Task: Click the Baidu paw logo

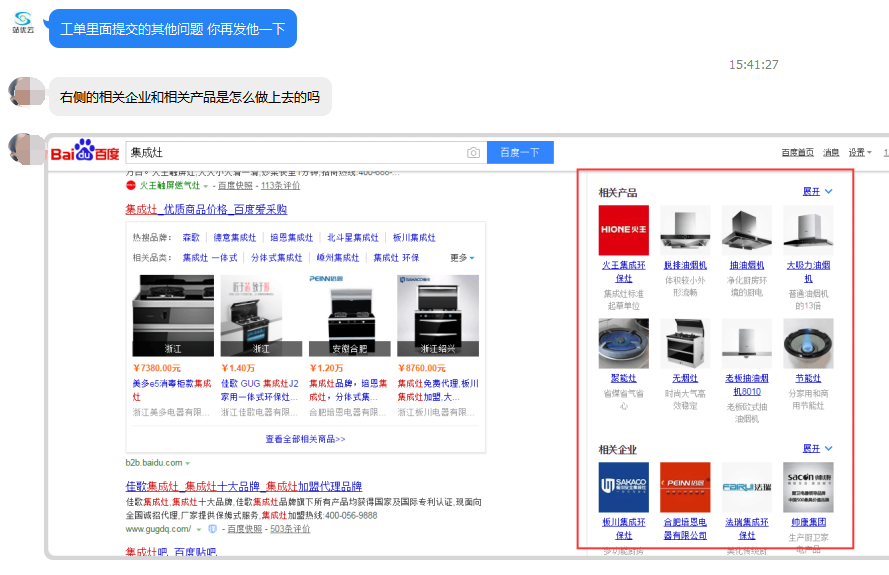Action: point(84,152)
